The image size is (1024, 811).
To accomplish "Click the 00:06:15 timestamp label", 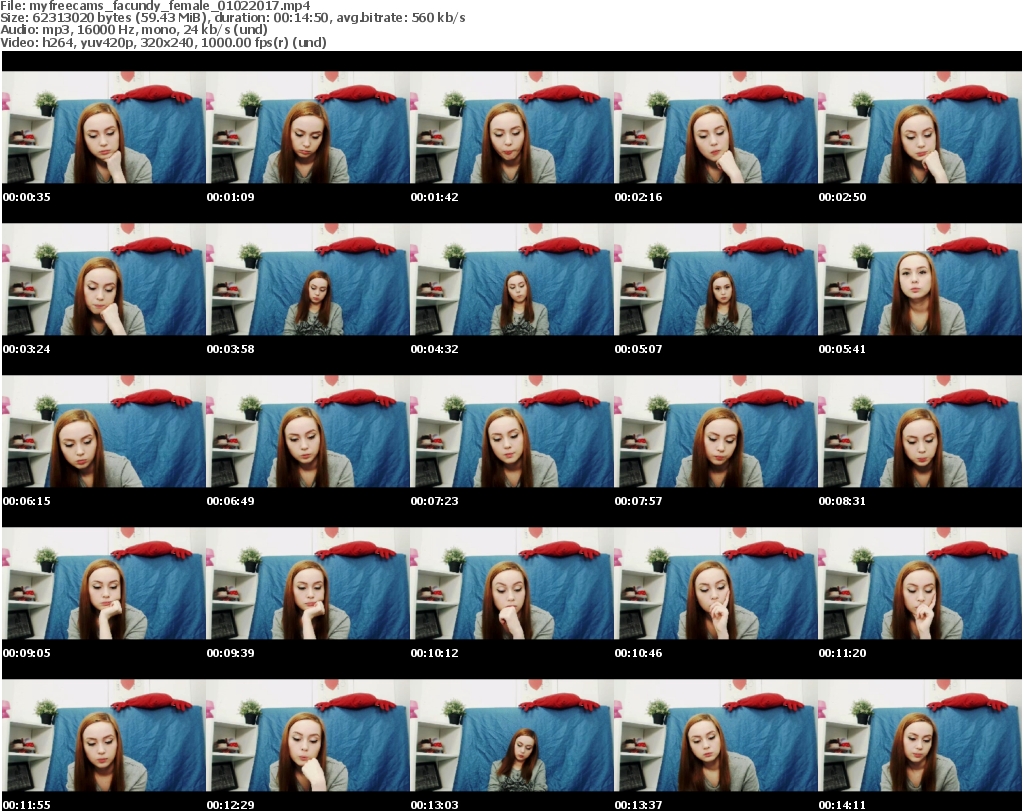I will [x=27, y=501].
